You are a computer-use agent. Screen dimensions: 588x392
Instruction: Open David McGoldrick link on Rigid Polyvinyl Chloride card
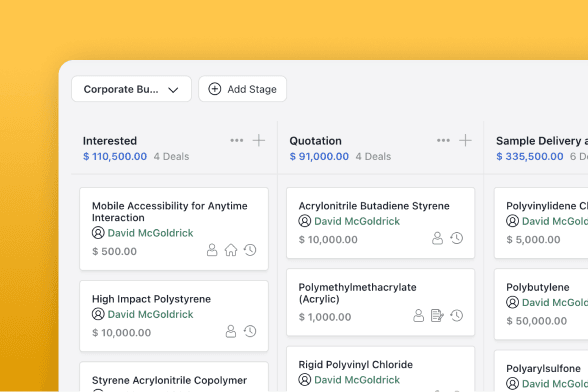(x=357, y=380)
